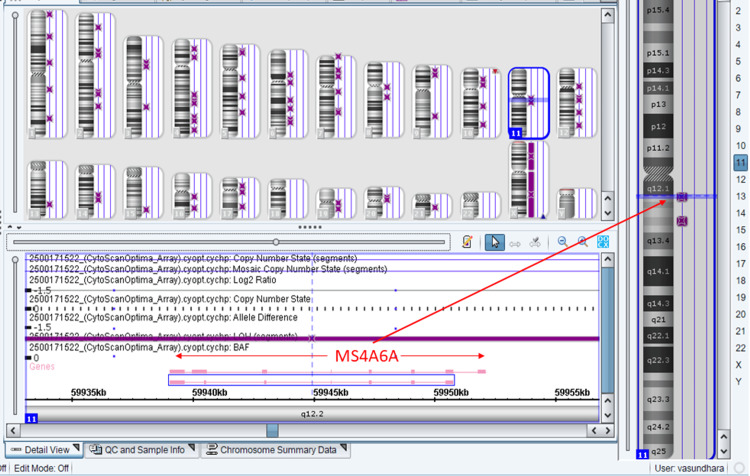
Task: Click the chromosome panel scrollbar up arrow
Action: 724,437
